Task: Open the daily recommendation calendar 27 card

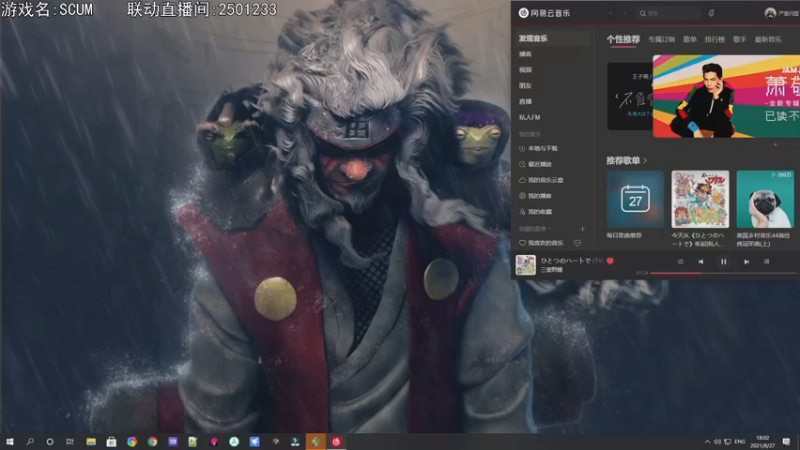Action: (x=635, y=199)
